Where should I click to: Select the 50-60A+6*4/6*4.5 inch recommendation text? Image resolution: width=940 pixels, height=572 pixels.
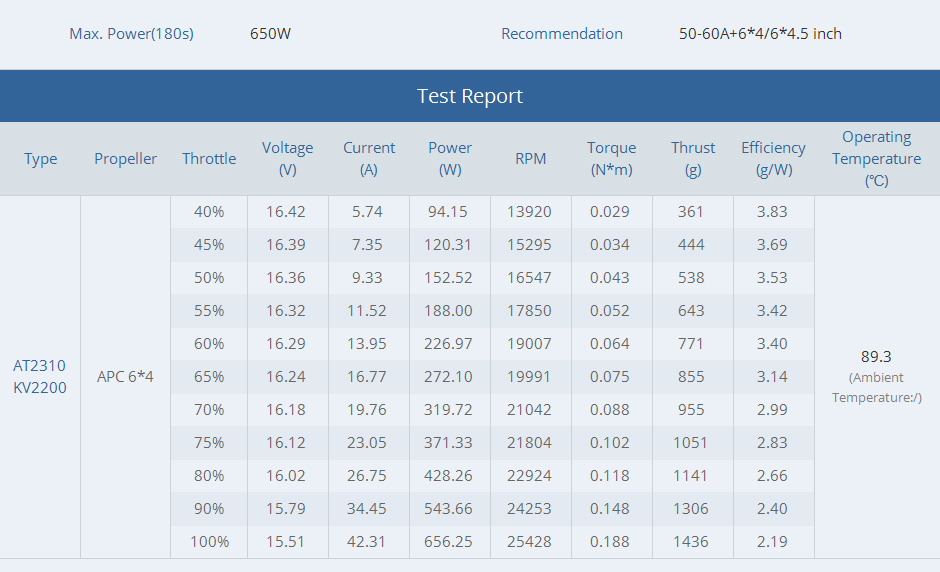click(760, 34)
